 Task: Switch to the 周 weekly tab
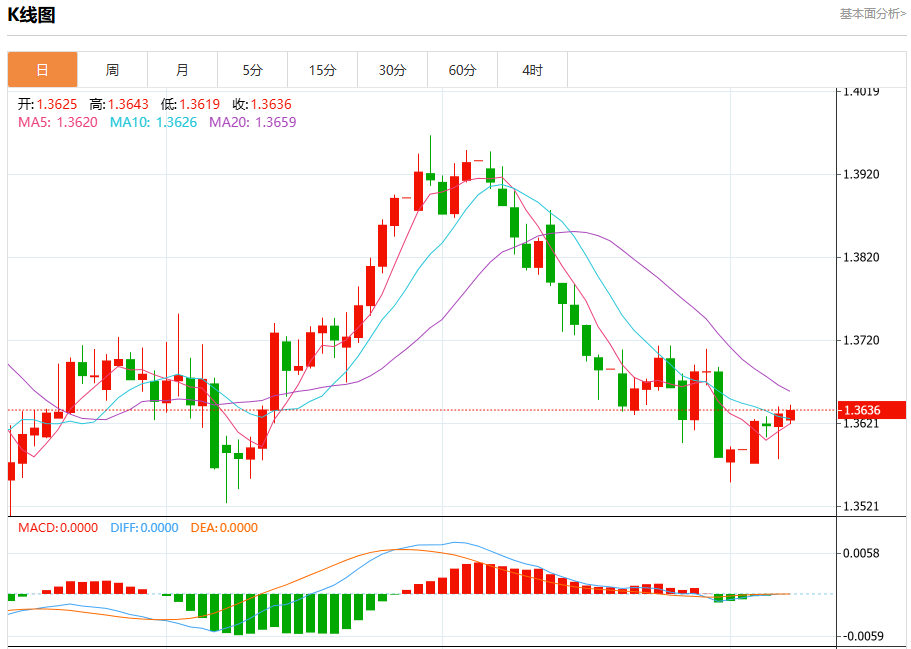tap(112, 70)
